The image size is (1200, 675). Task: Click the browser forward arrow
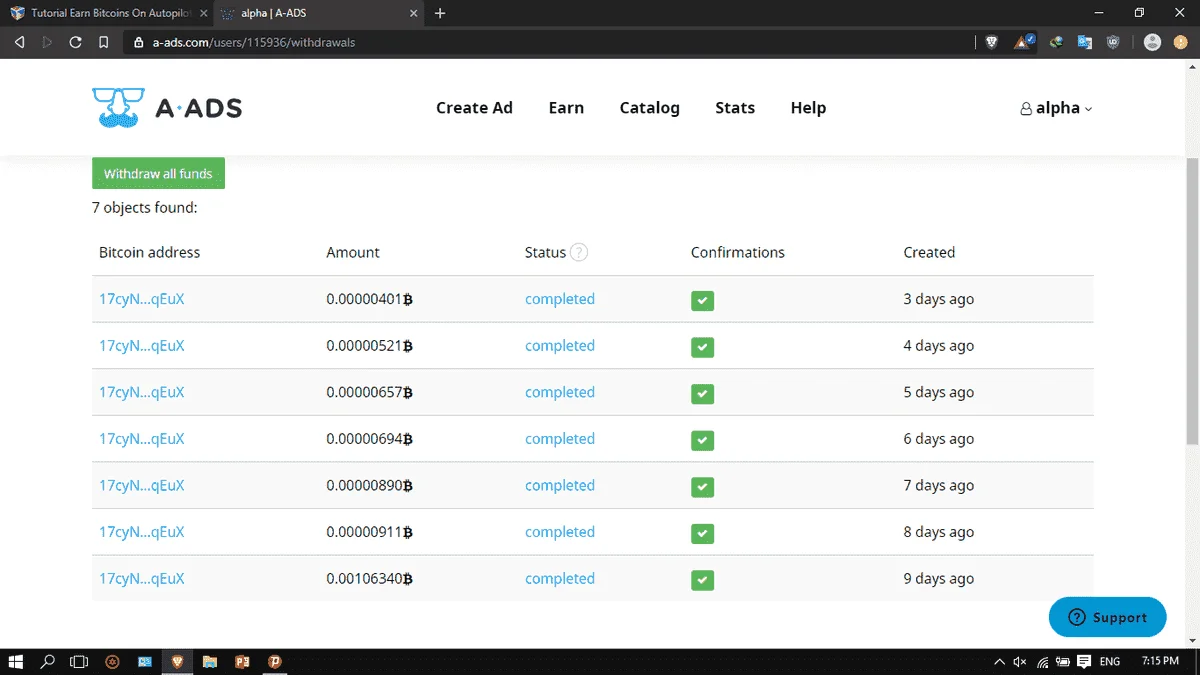coord(47,42)
